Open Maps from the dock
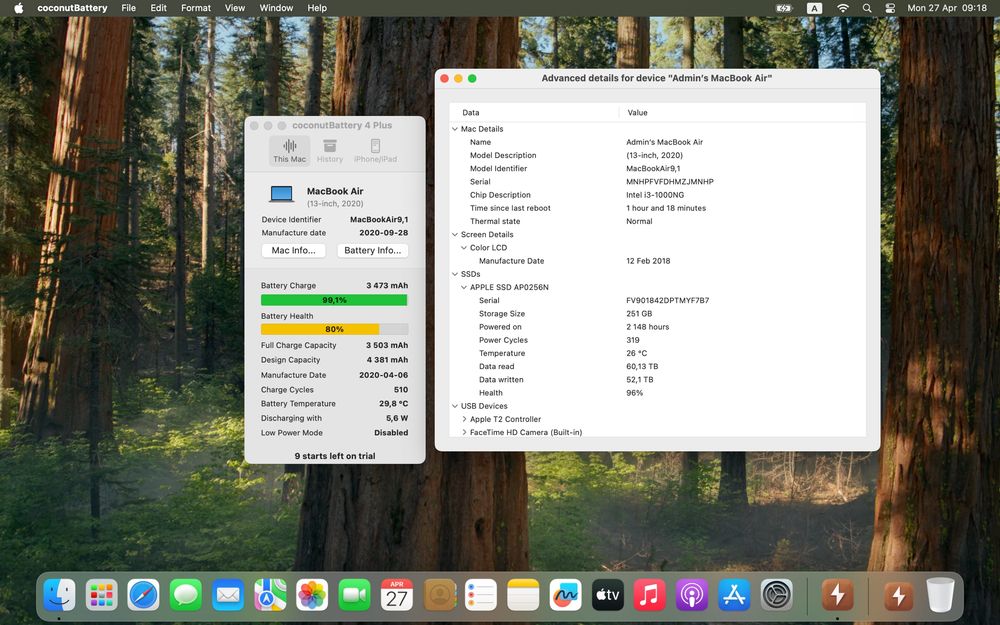Screen dimensions: 1000x625 point(270,595)
